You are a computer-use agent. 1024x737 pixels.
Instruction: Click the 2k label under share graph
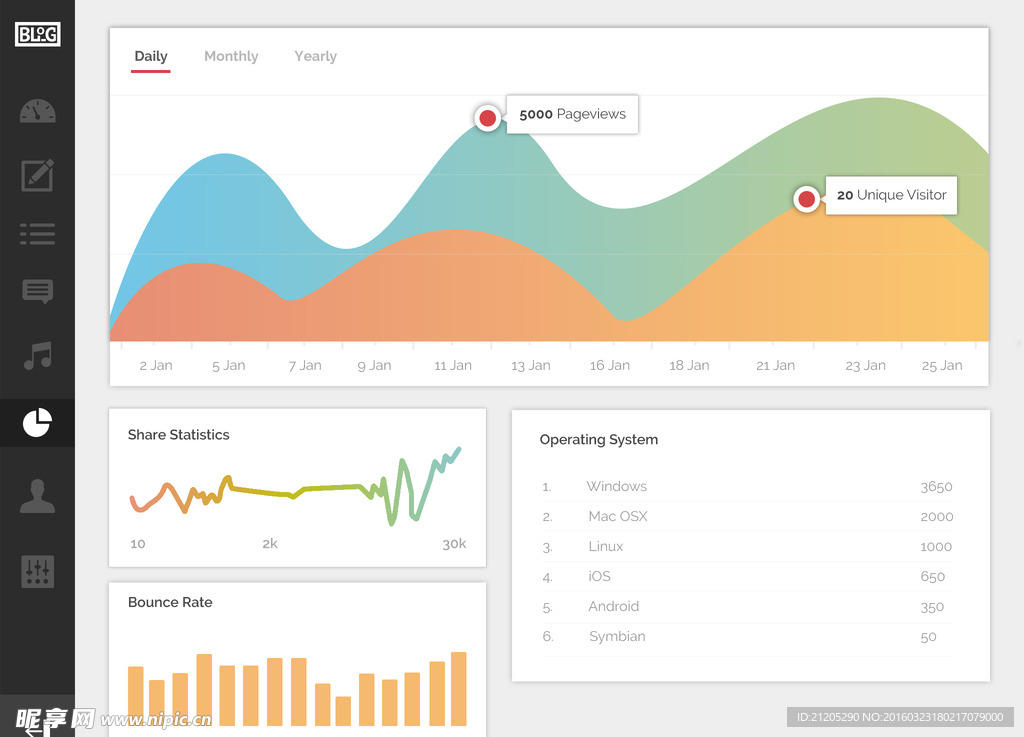pos(270,544)
